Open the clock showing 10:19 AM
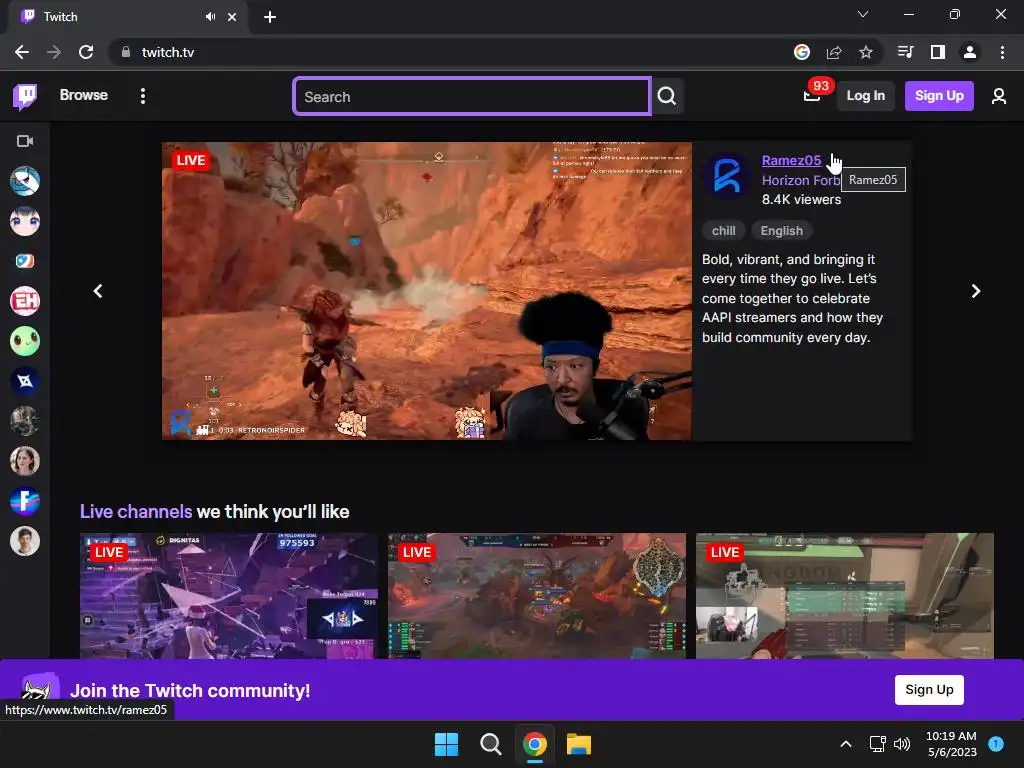This screenshot has height=768, width=1024. pos(952,744)
